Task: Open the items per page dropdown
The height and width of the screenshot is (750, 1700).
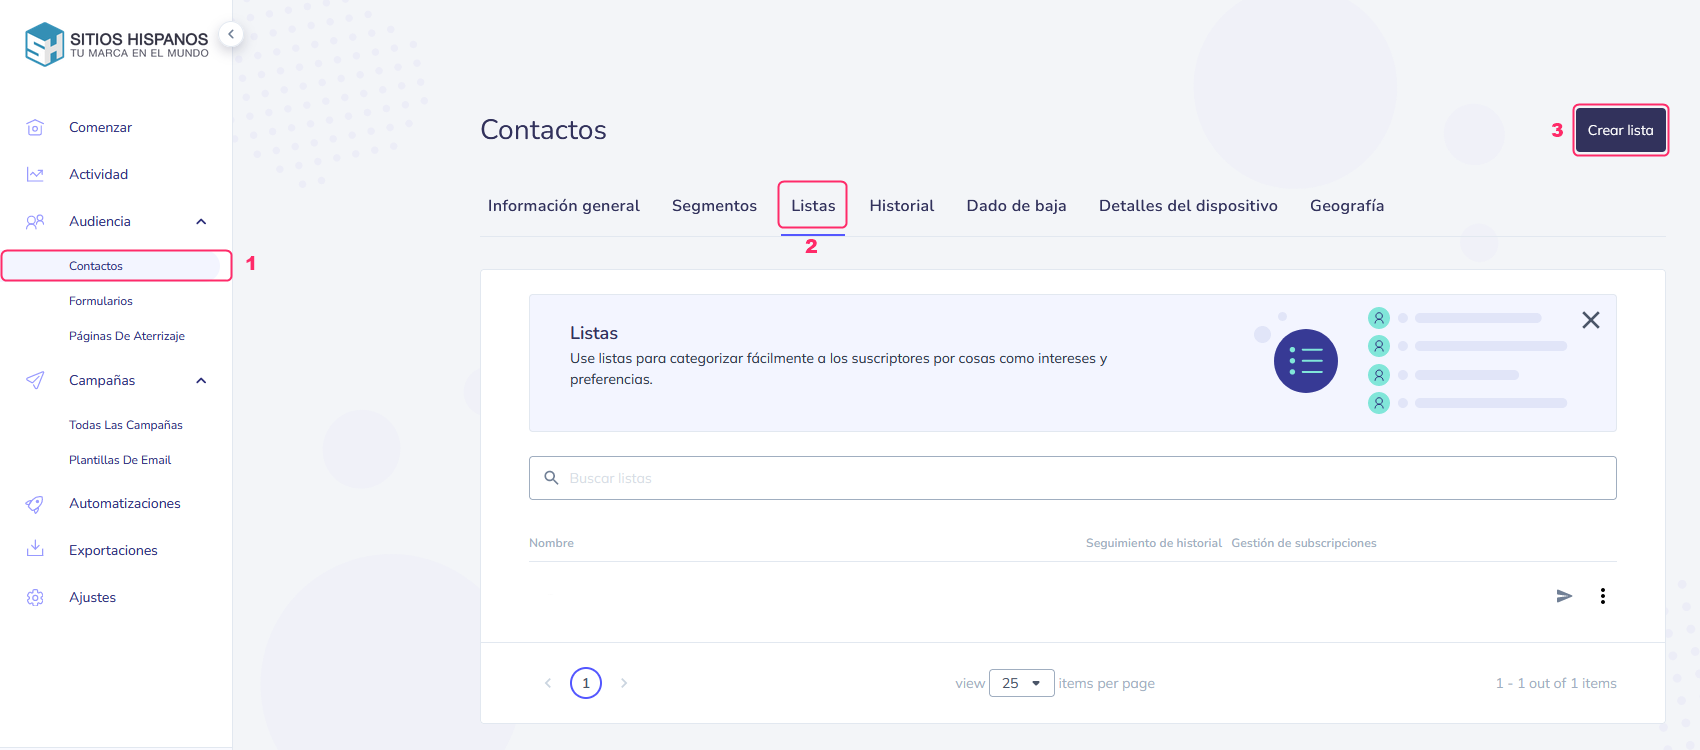Action: [1021, 683]
